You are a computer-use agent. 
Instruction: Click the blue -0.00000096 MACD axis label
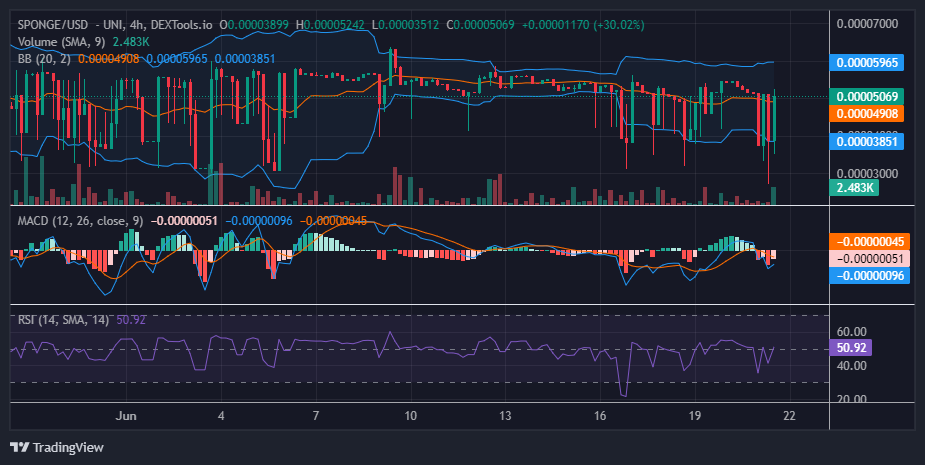[x=870, y=275]
